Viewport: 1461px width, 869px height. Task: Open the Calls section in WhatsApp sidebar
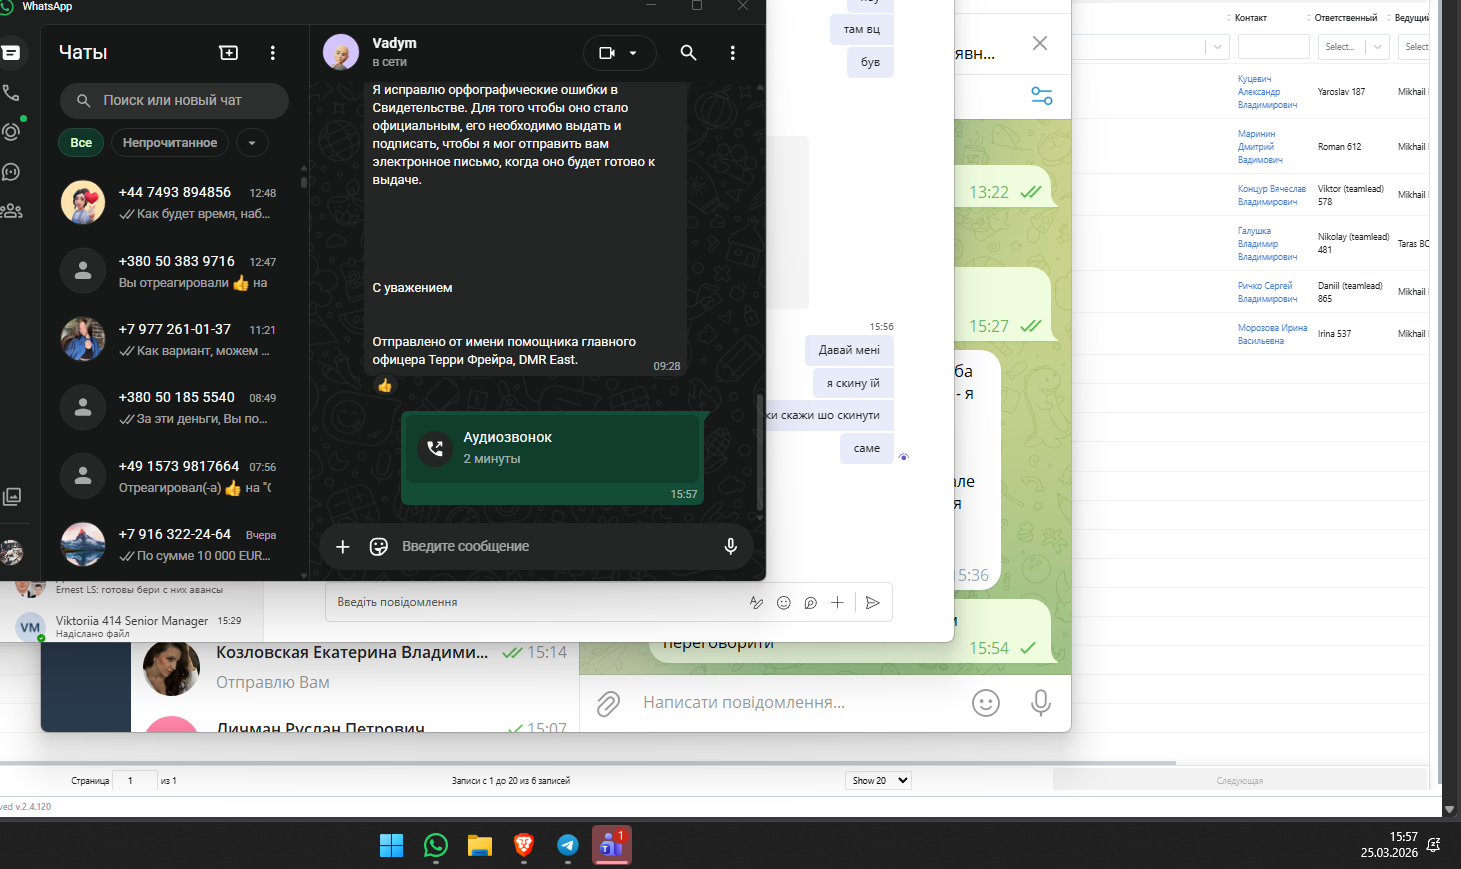tap(11, 93)
